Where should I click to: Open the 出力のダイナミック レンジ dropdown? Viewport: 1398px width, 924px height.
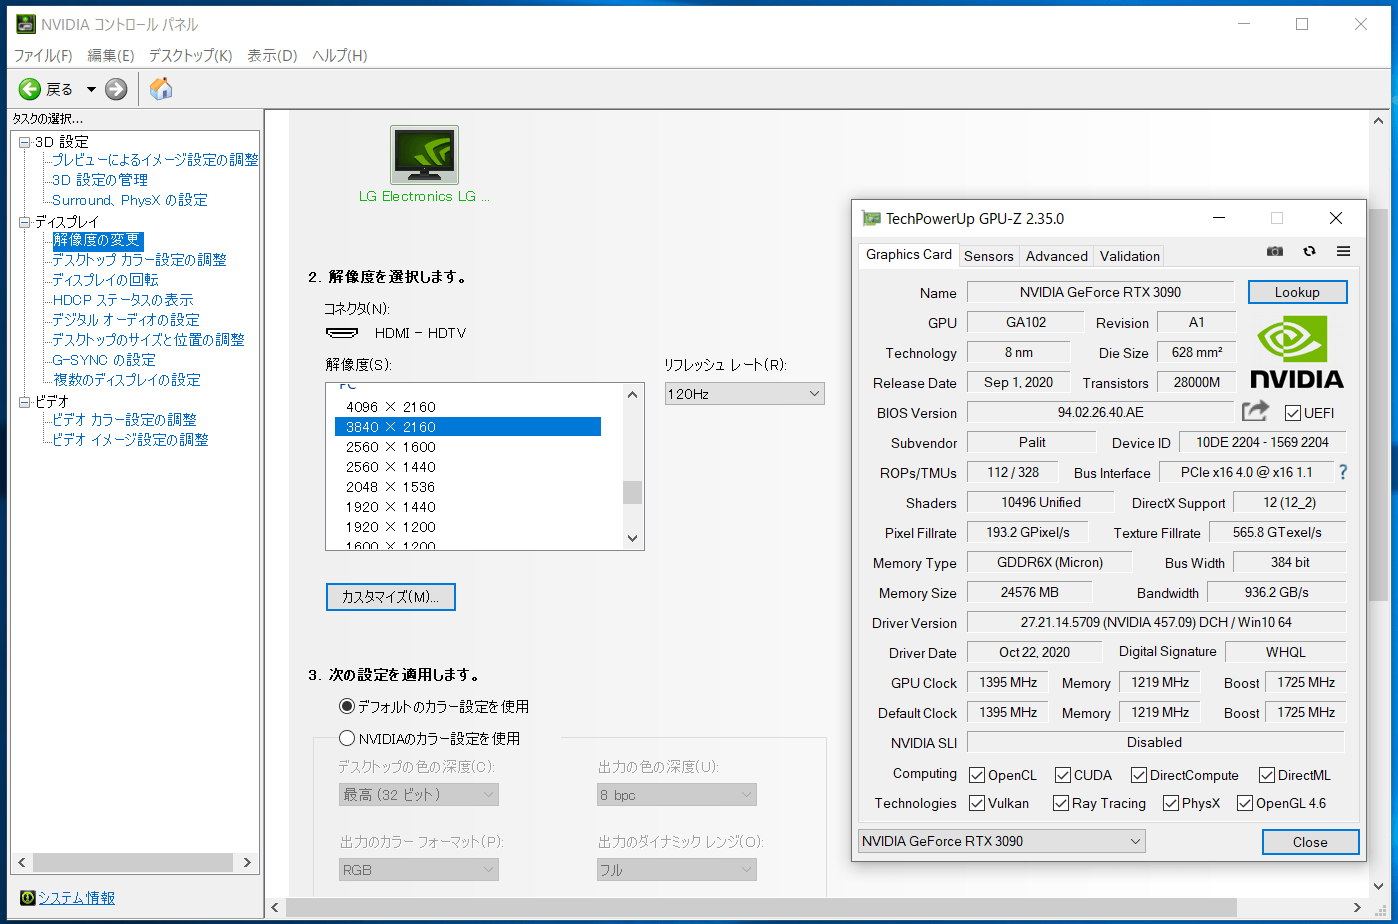point(677,870)
